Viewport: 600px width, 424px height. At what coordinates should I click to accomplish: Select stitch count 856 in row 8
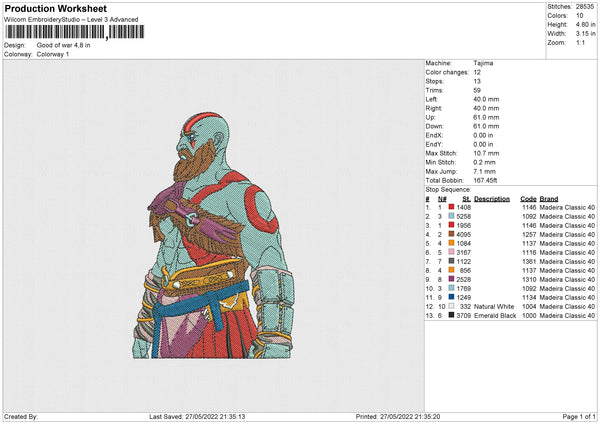pyautogui.click(x=465, y=271)
